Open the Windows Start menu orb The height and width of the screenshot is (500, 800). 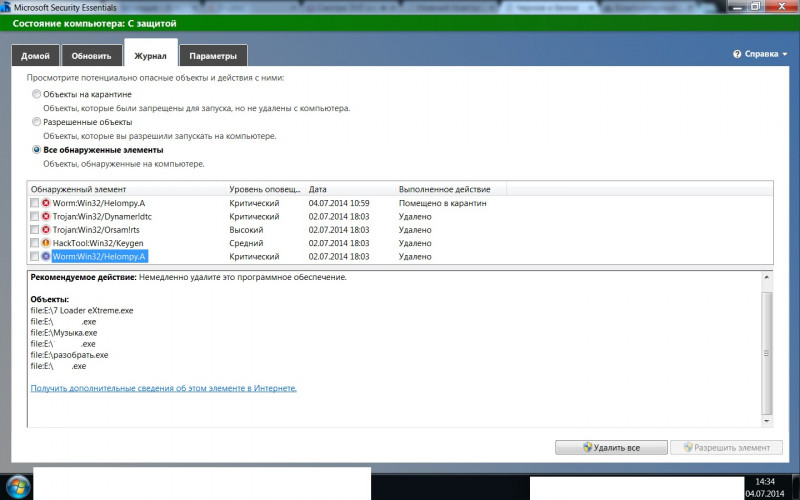(x=18, y=486)
